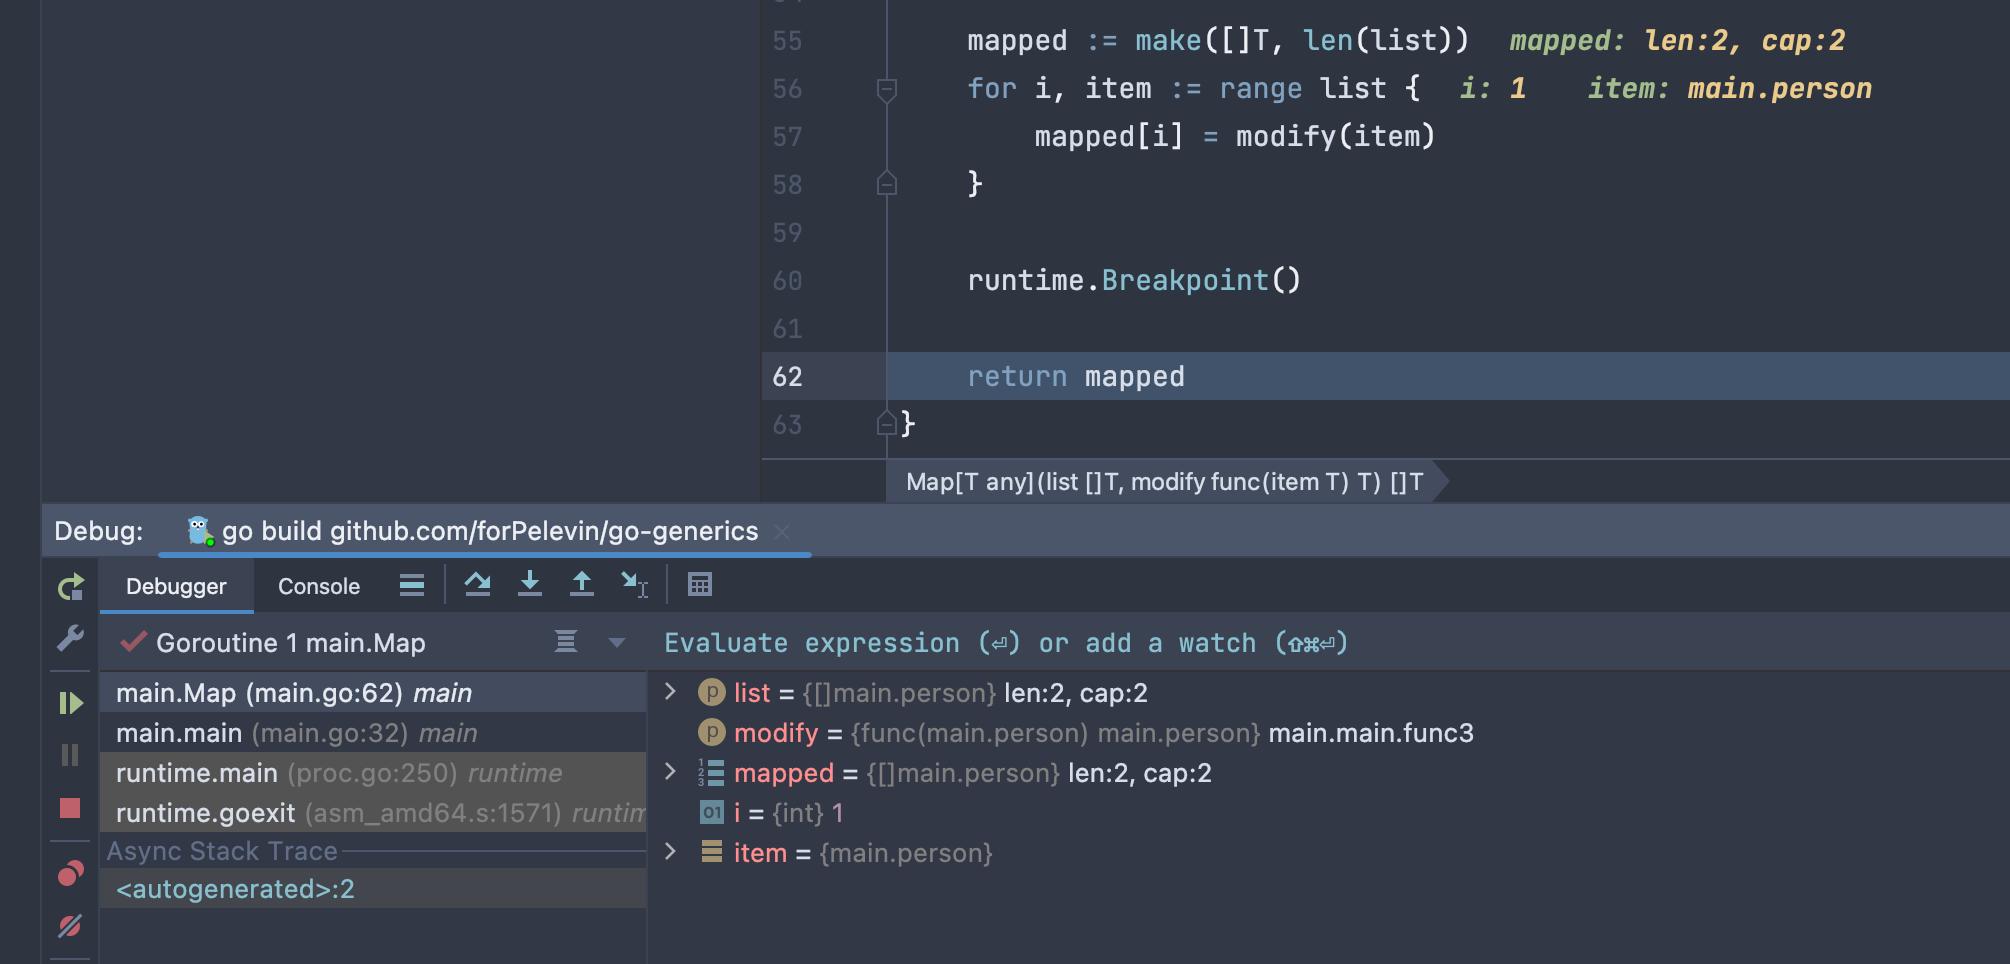Click line number 55 in gutter
2010x964 pixels.
point(787,41)
